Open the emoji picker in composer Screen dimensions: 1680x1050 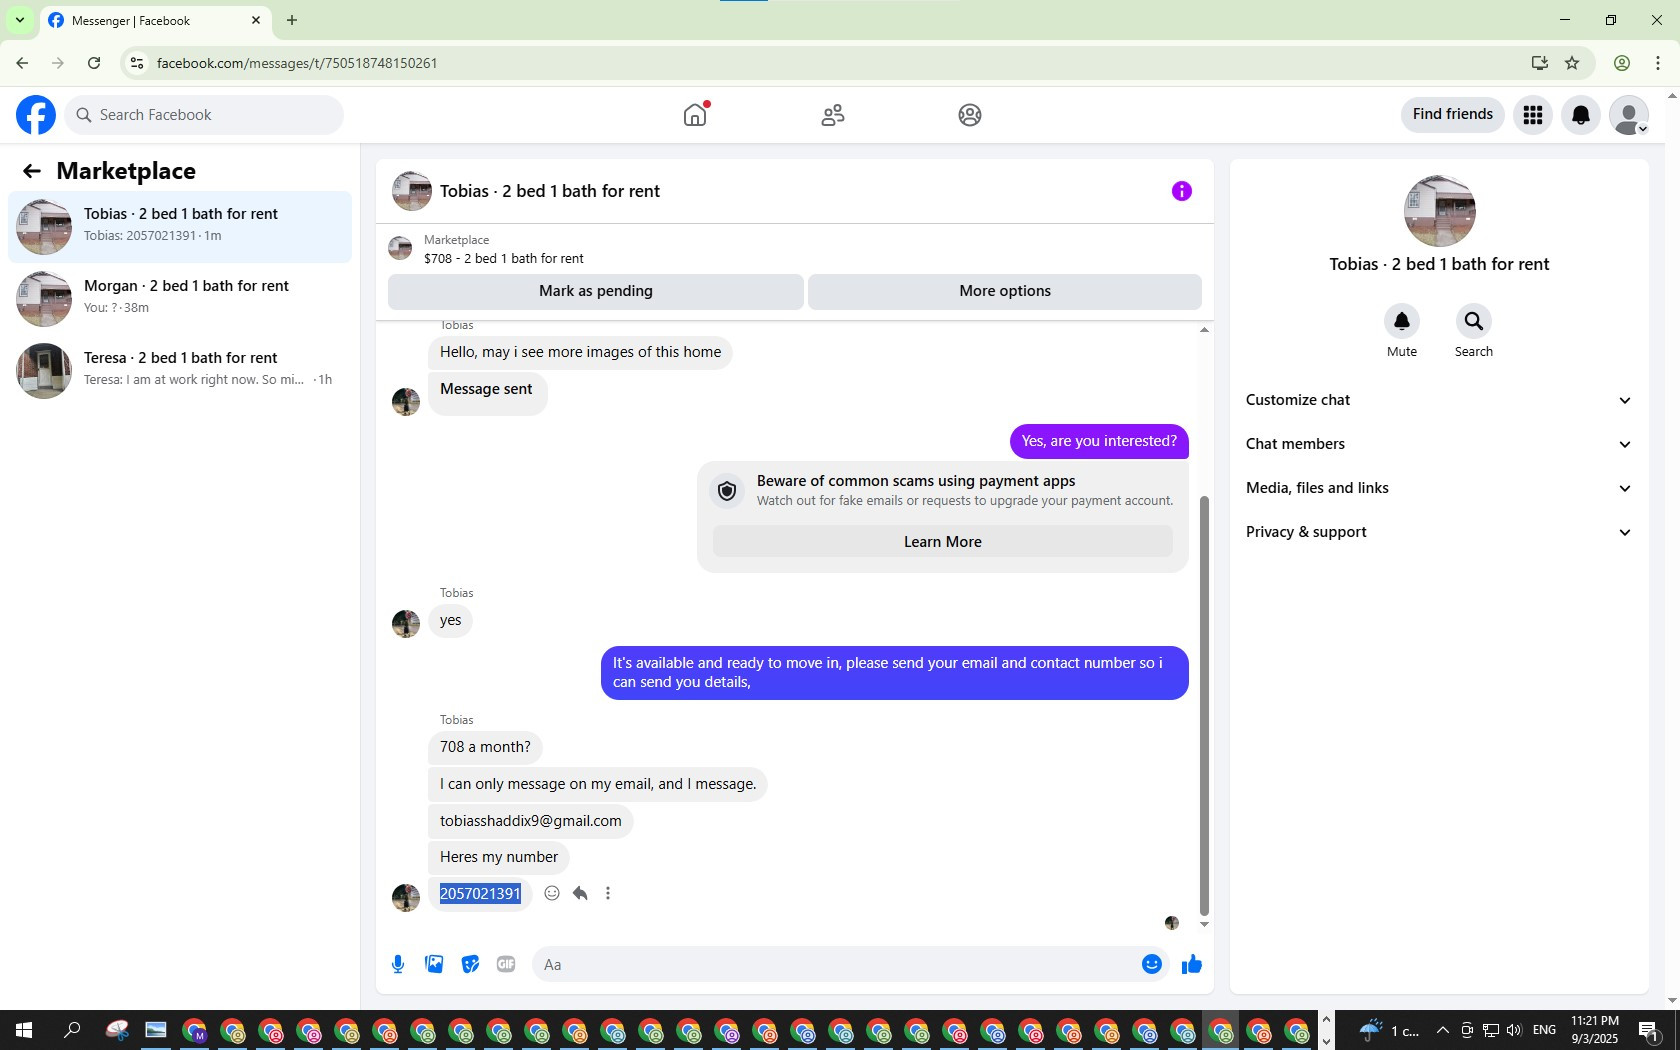click(x=1152, y=964)
